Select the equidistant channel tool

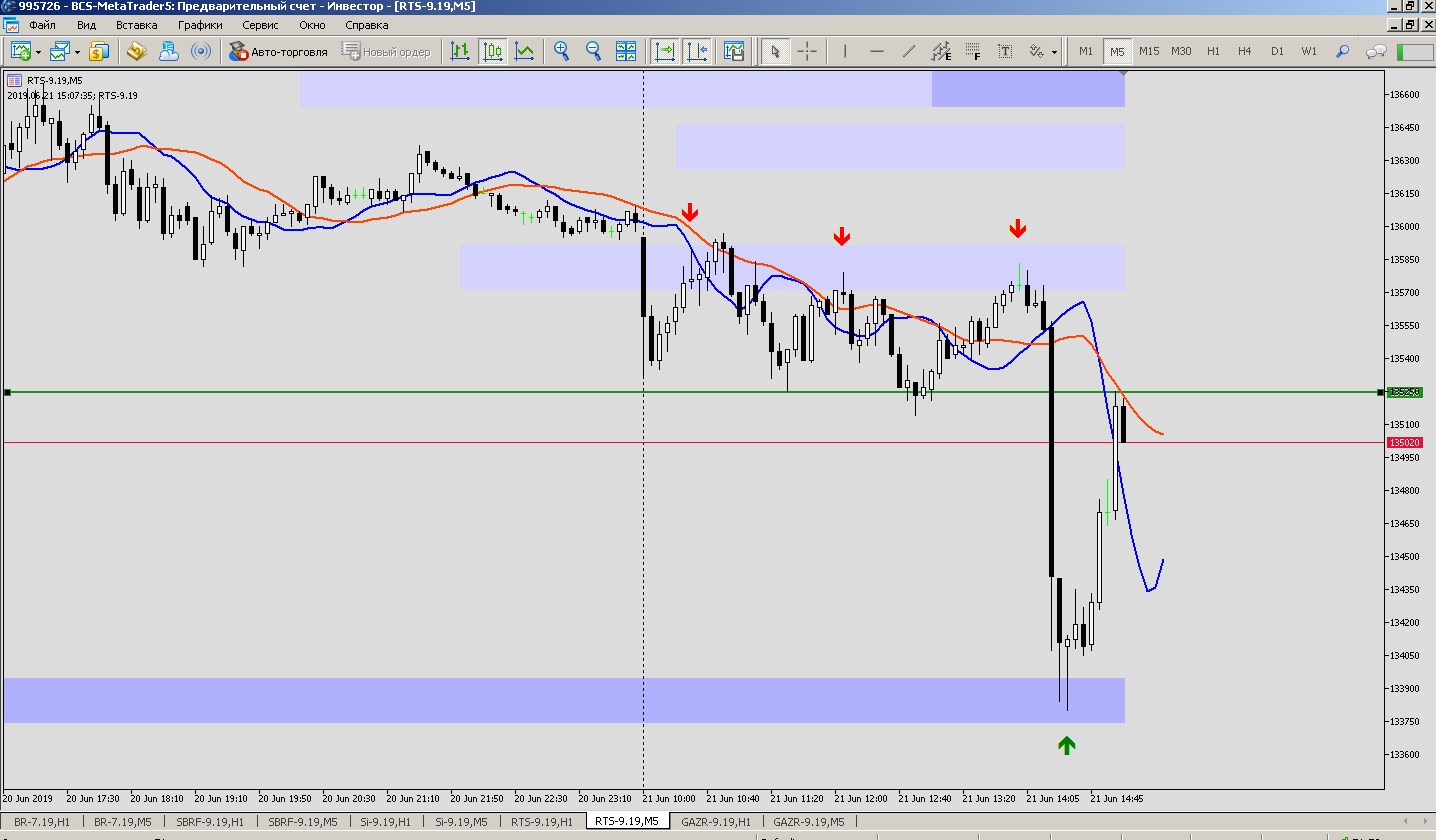coord(941,51)
